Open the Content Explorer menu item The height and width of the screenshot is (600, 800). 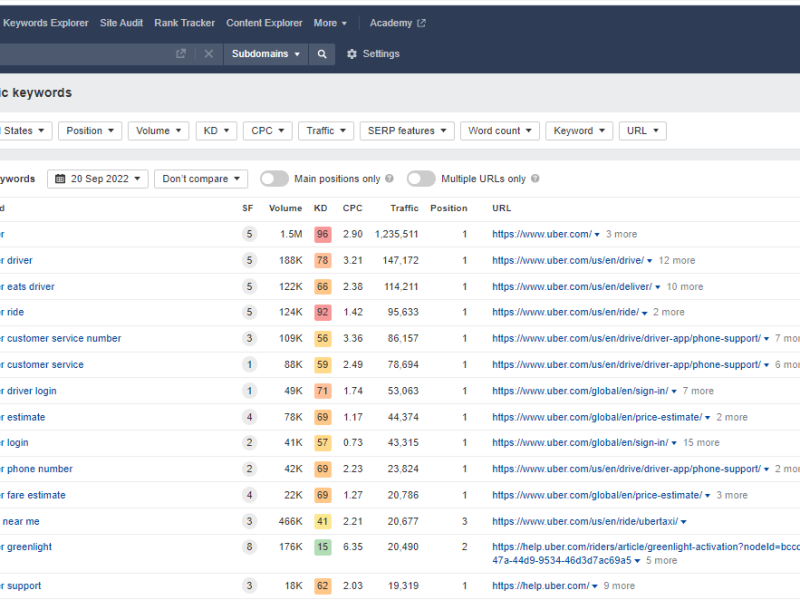click(264, 23)
